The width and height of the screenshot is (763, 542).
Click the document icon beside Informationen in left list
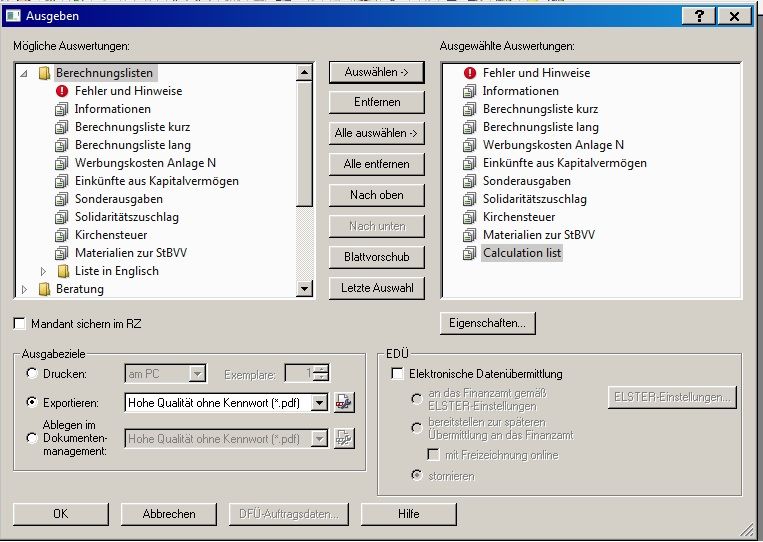[61, 109]
